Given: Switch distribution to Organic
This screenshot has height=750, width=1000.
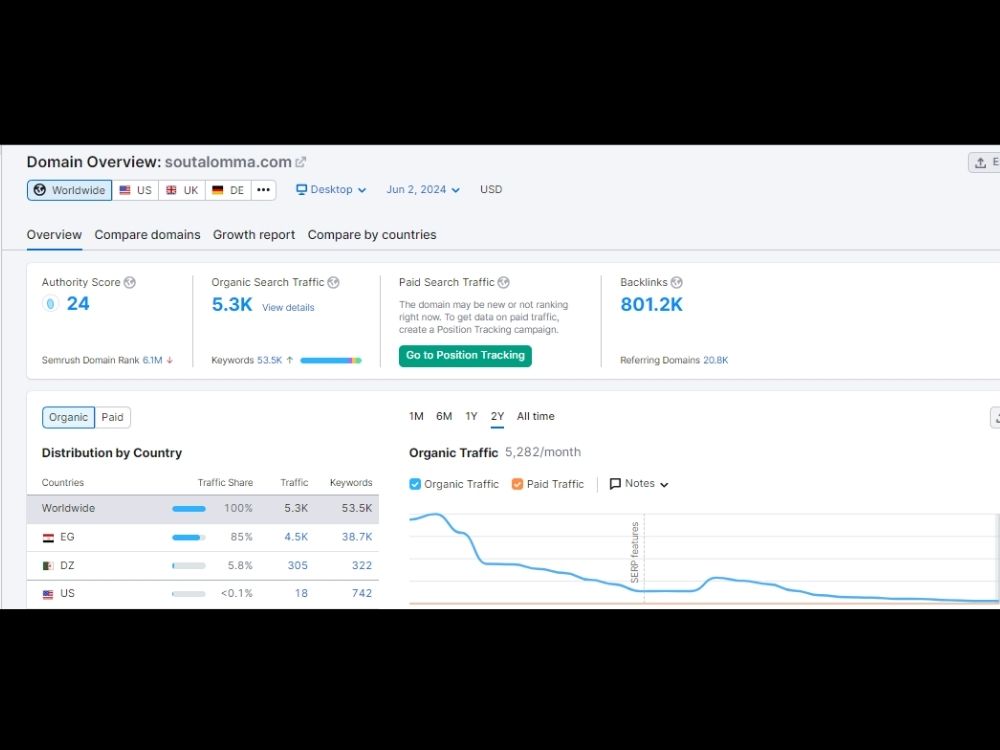Looking at the screenshot, I should click(x=68, y=417).
